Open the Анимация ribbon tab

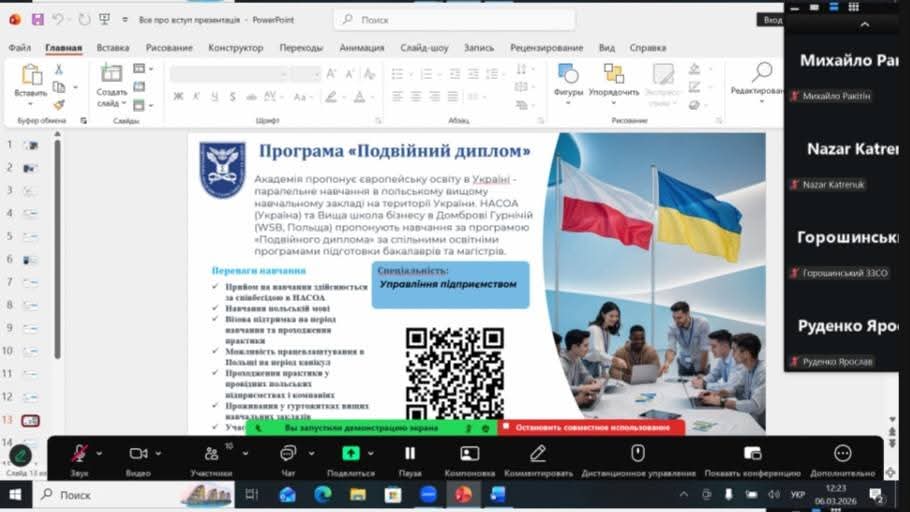(361, 47)
